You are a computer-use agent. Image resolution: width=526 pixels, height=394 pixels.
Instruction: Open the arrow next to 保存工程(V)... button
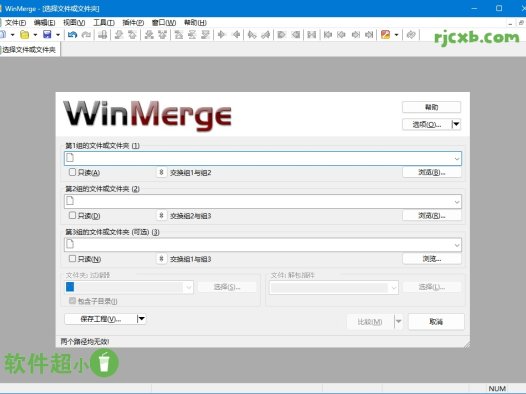pos(142,319)
